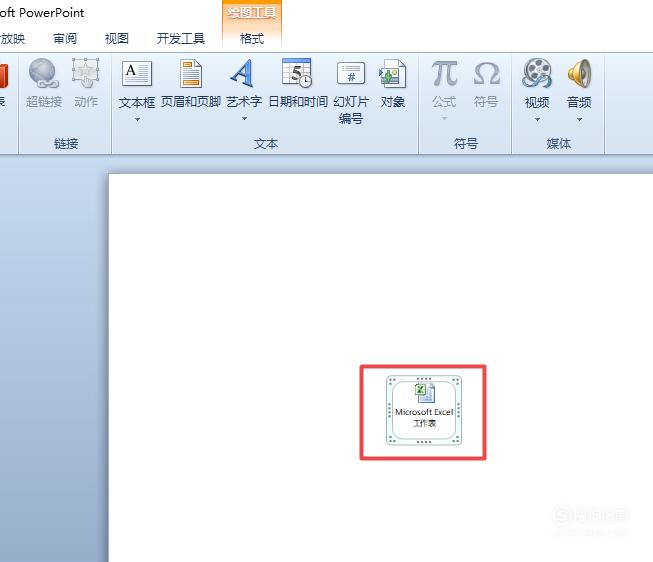
Task: Open the Developer (开发工具) tab
Action: point(181,39)
